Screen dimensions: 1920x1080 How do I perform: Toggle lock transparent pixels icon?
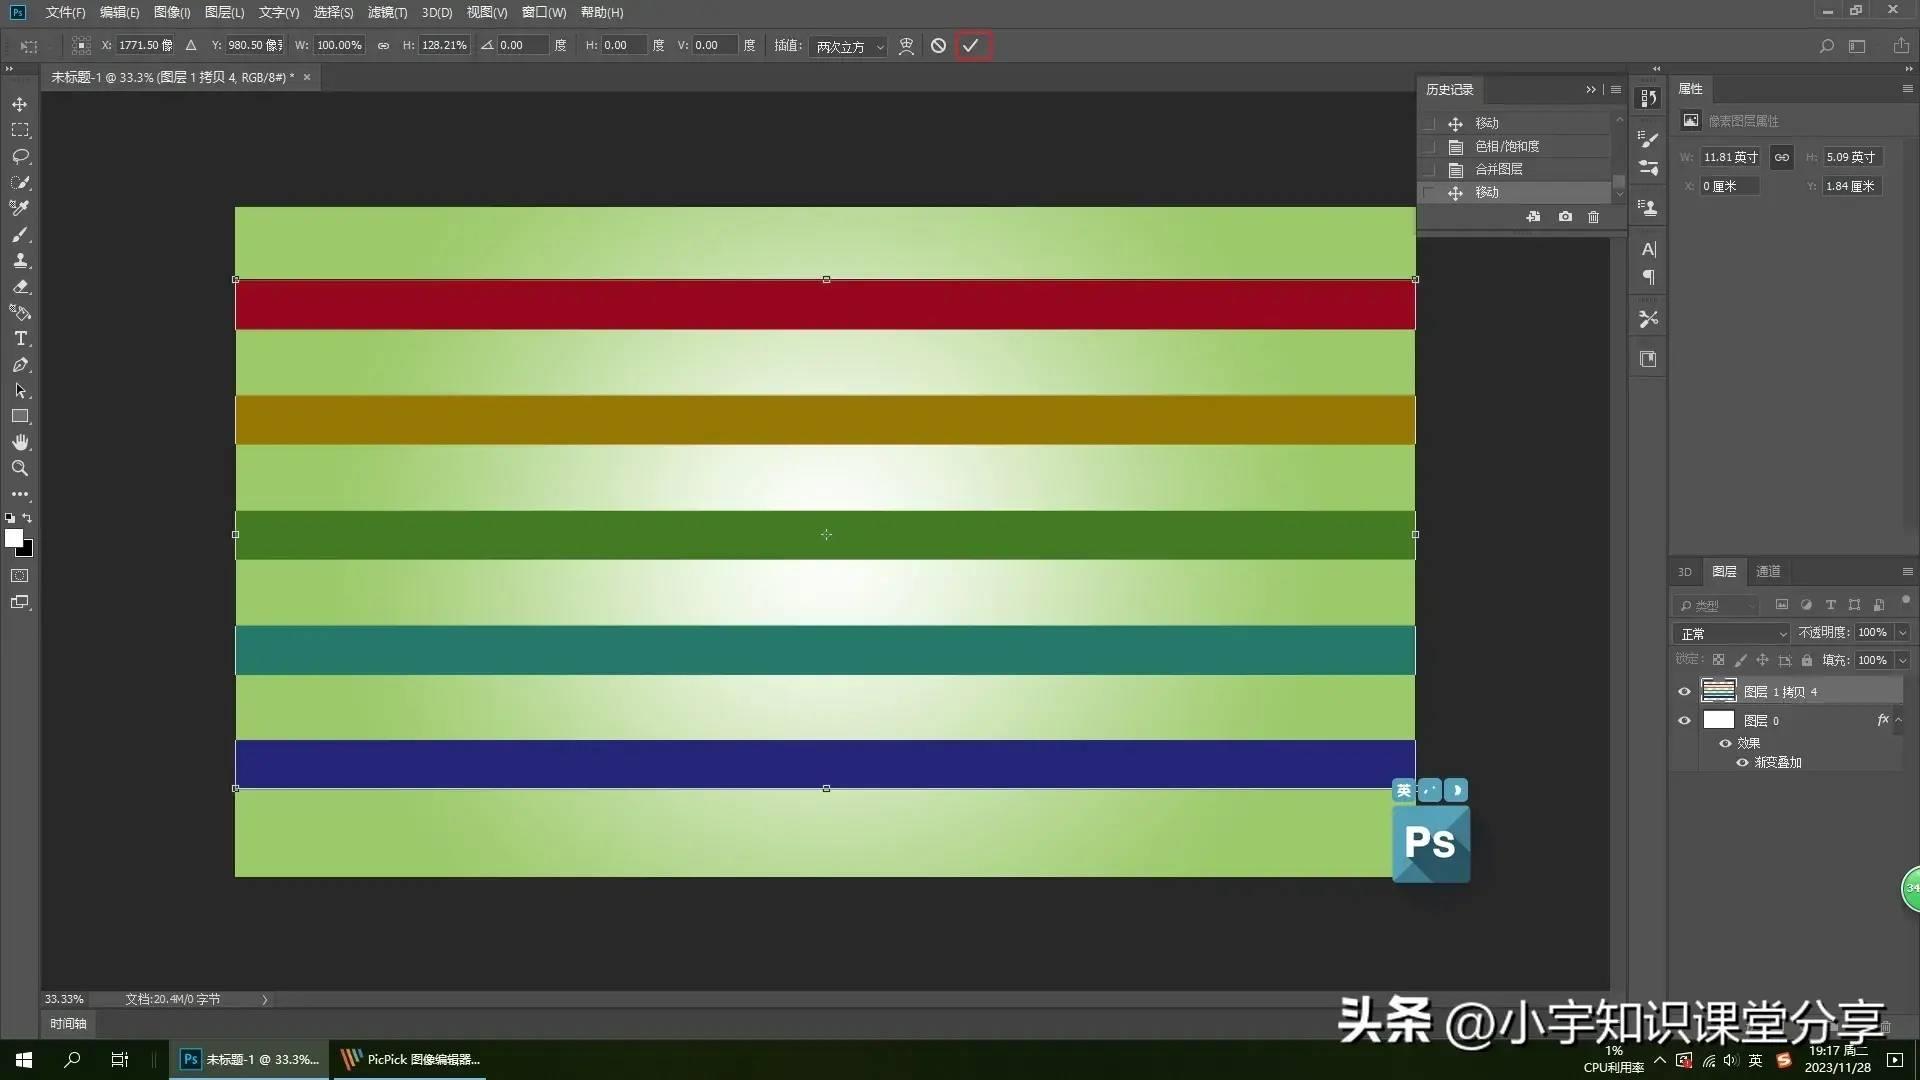(1718, 660)
